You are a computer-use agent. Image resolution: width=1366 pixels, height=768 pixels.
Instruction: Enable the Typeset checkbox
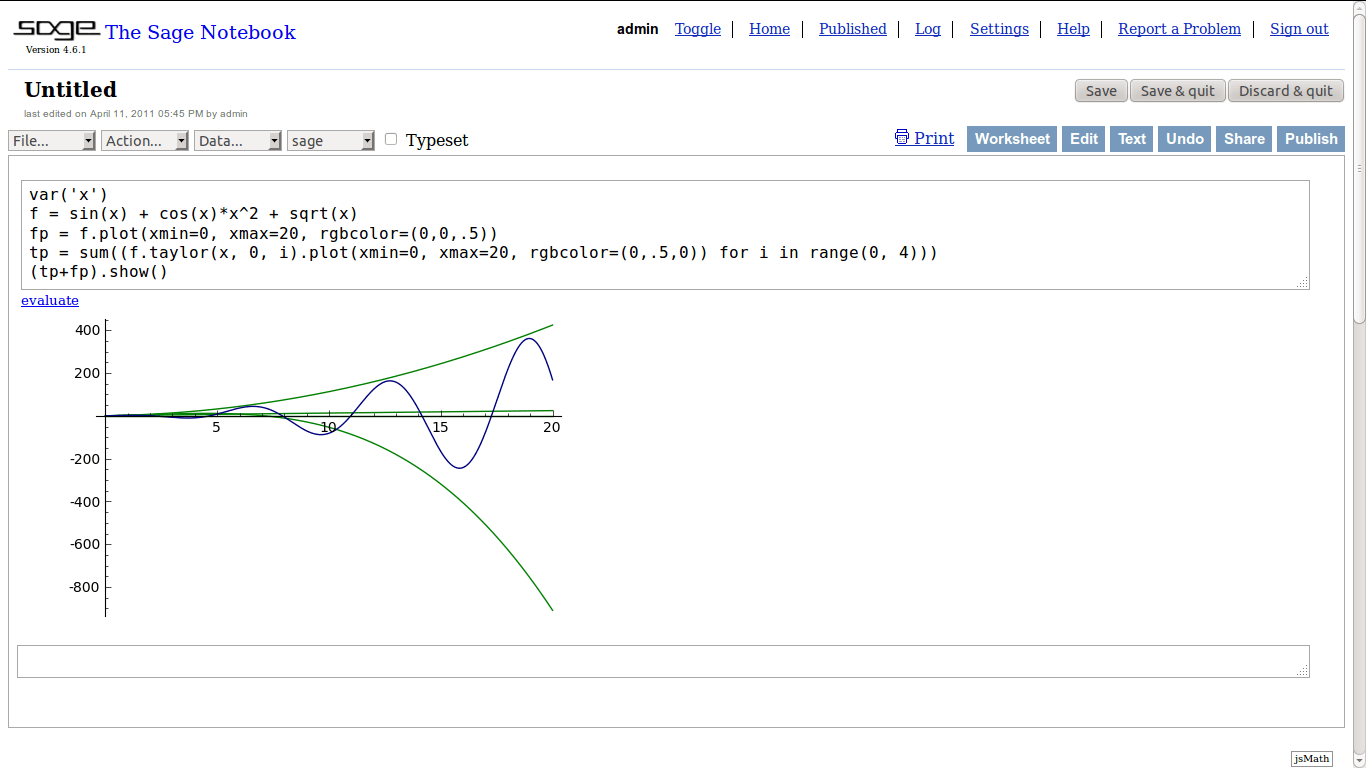coord(390,139)
